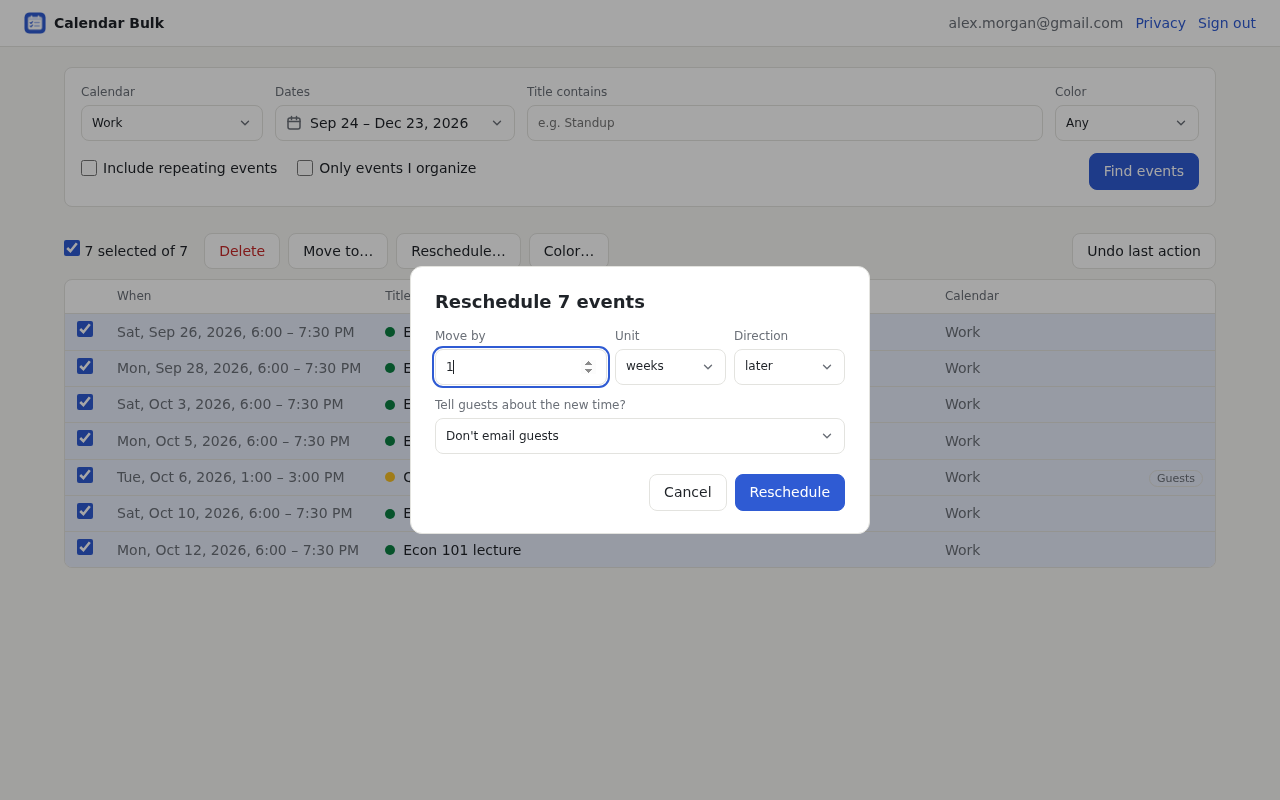The height and width of the screenshot is (800, 1280).
Task: Uncheck the select-all 7 selected checkbox
Action: (72, 248)
